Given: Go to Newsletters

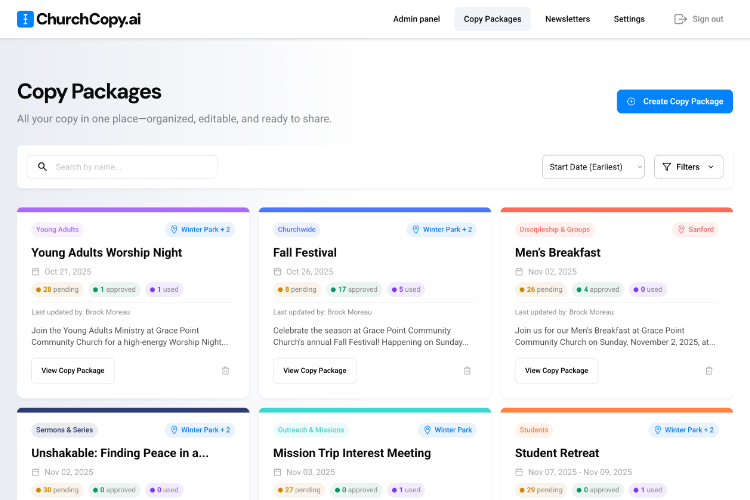Looking at the screenshot, I should coord(567,19).
